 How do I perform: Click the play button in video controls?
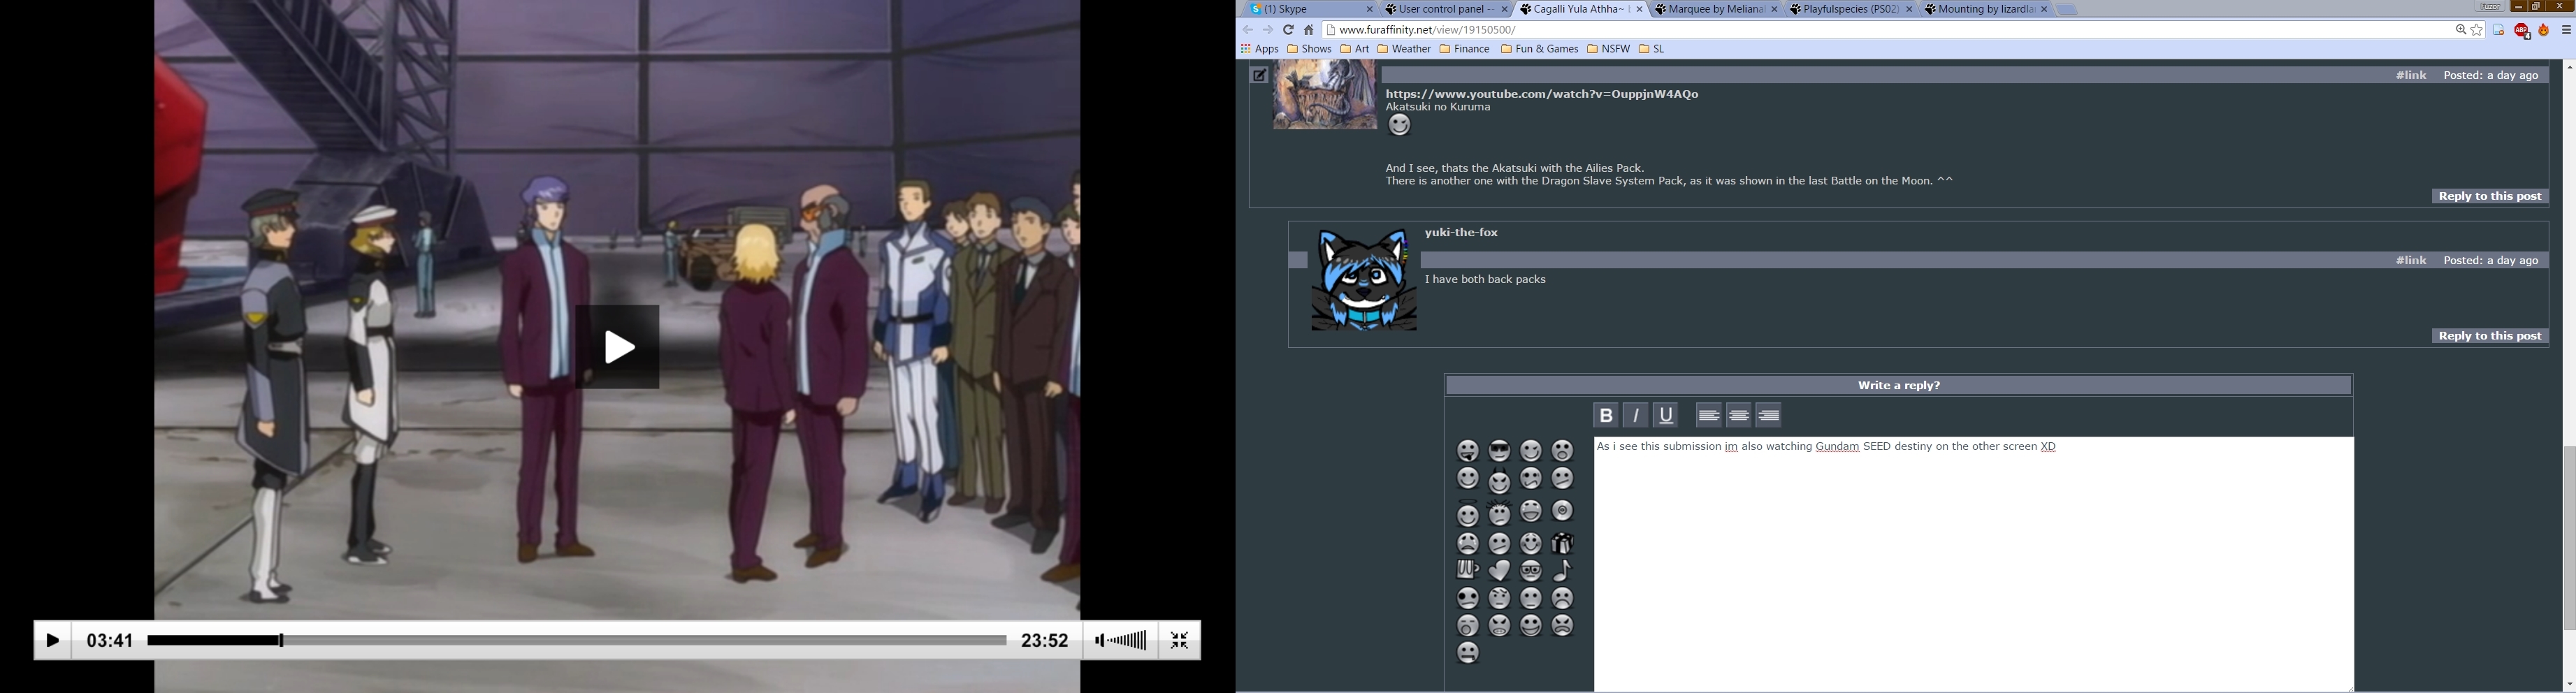tap(53, 641)
